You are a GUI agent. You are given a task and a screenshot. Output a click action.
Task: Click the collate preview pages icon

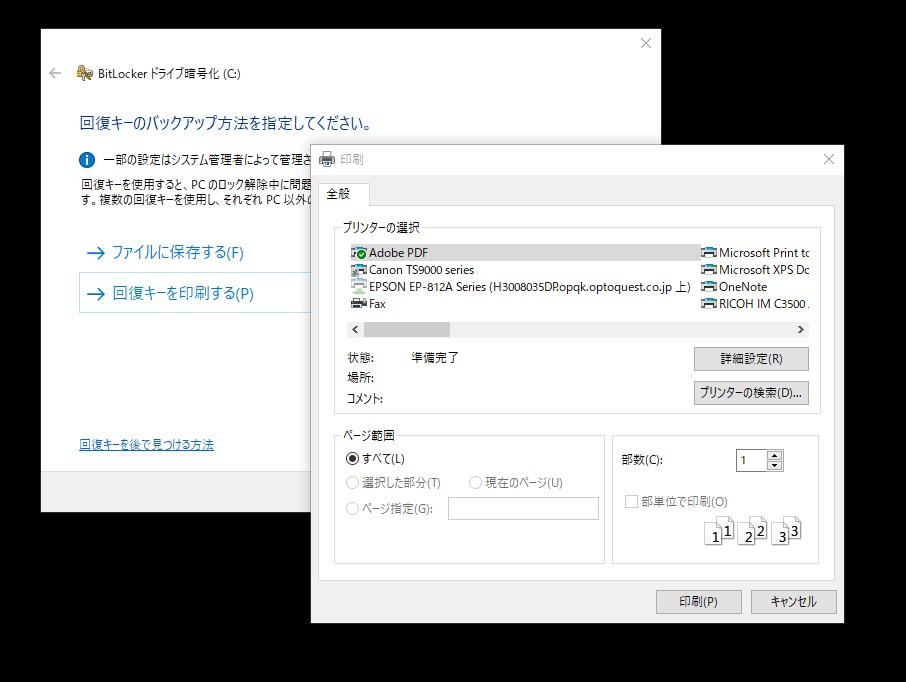coord(752,531)
